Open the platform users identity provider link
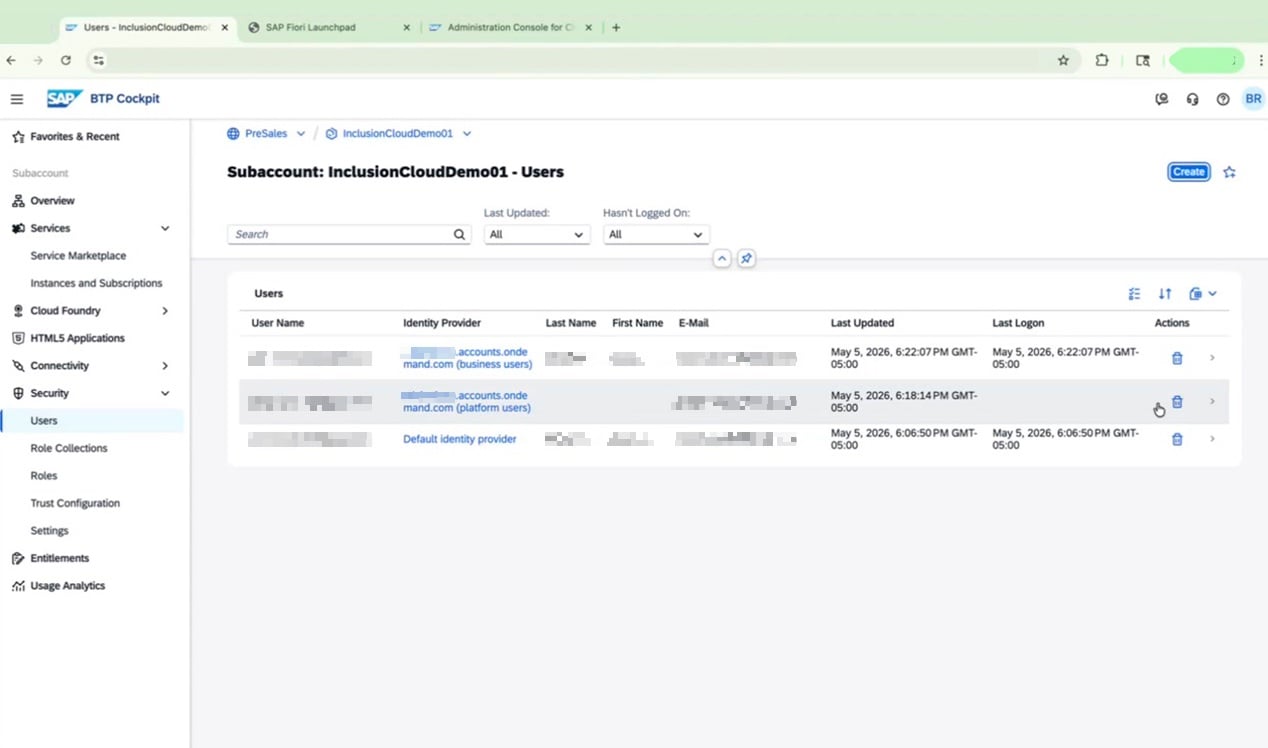This screenshot has width=1268, height=748. pos(466,402)
